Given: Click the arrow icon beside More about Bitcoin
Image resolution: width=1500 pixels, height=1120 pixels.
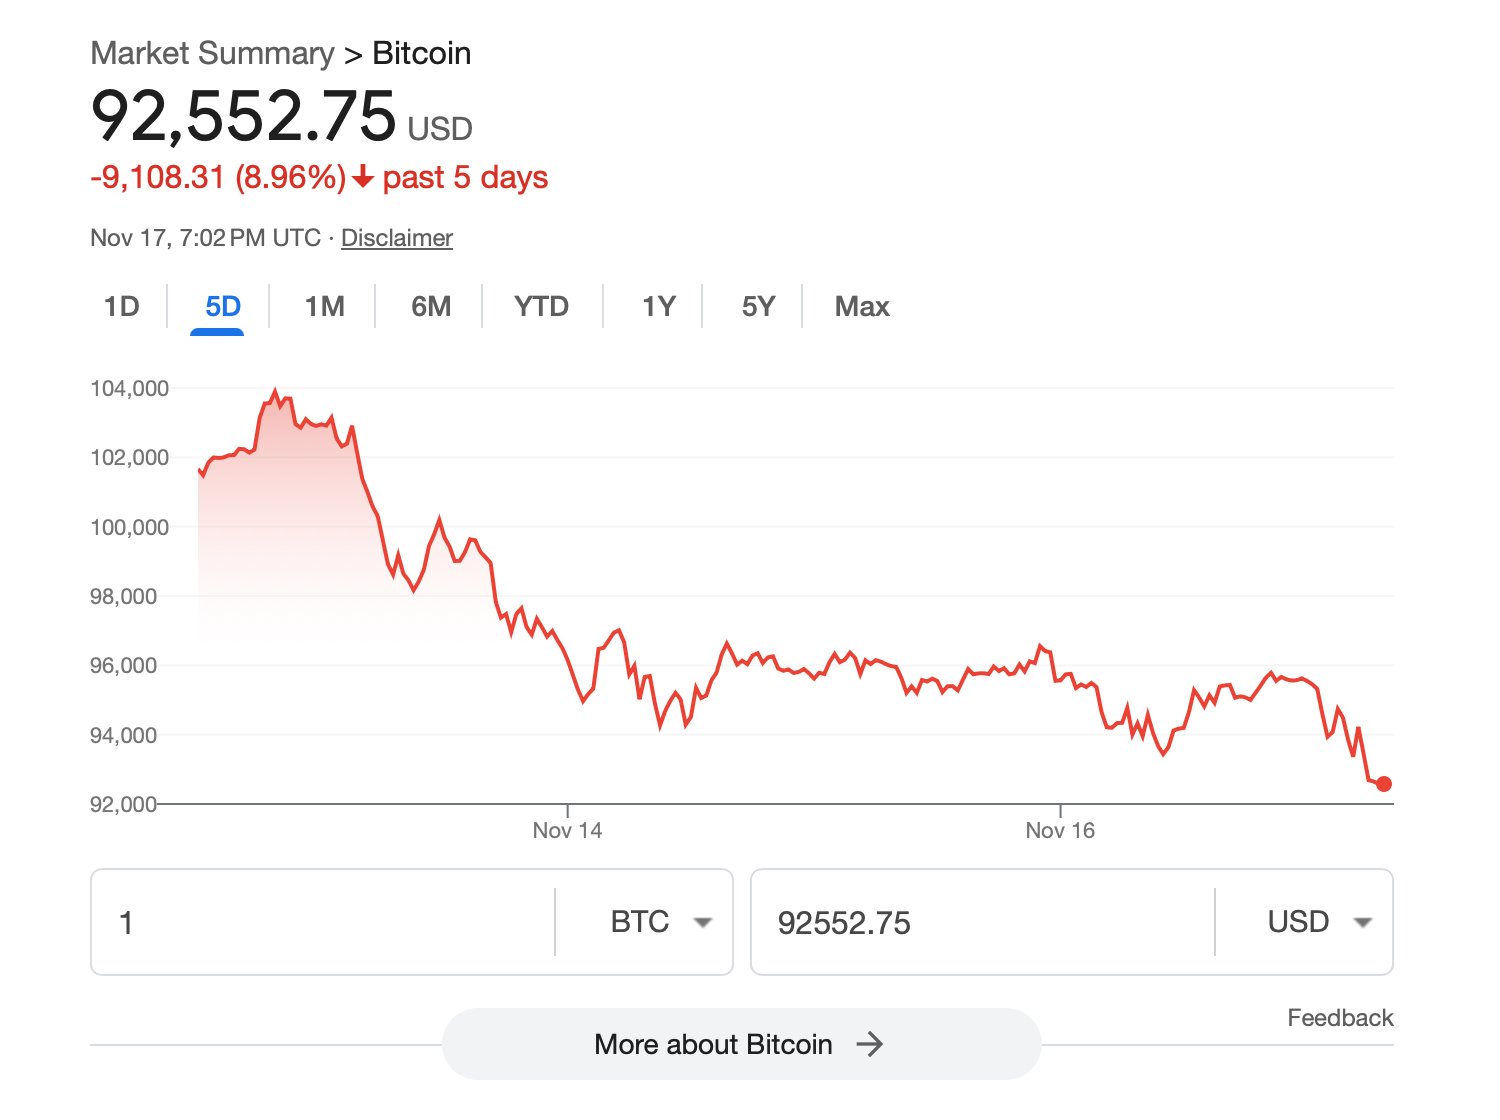Looking at the screenshot, I should tap(870, 1044).
